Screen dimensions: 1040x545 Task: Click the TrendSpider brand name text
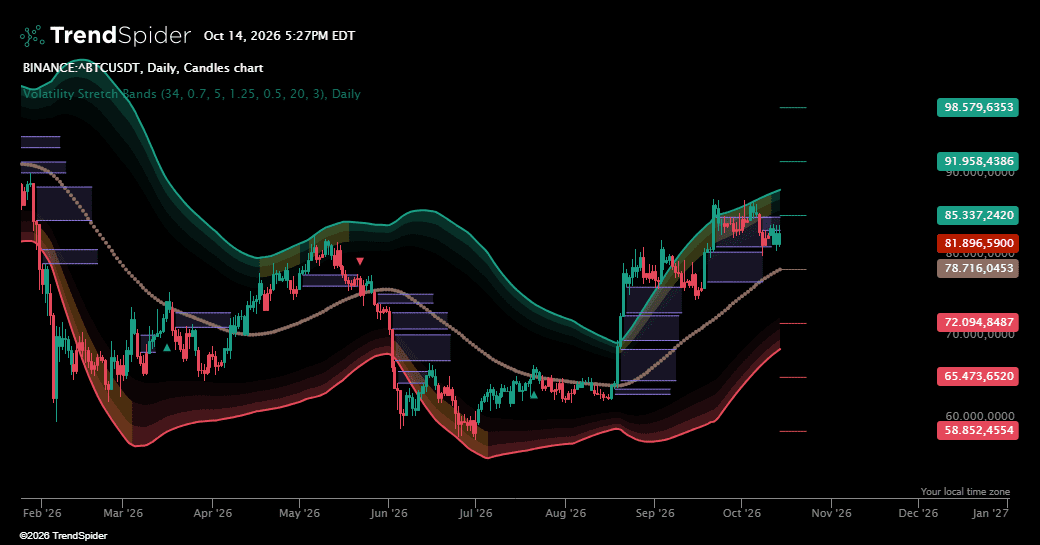tap(120, 36)
